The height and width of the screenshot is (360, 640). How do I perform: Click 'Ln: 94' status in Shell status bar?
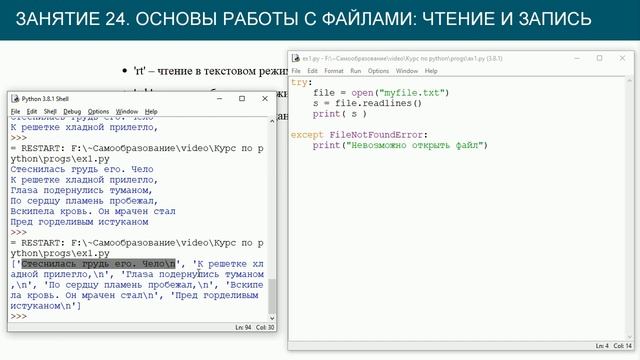pos(243,327)
